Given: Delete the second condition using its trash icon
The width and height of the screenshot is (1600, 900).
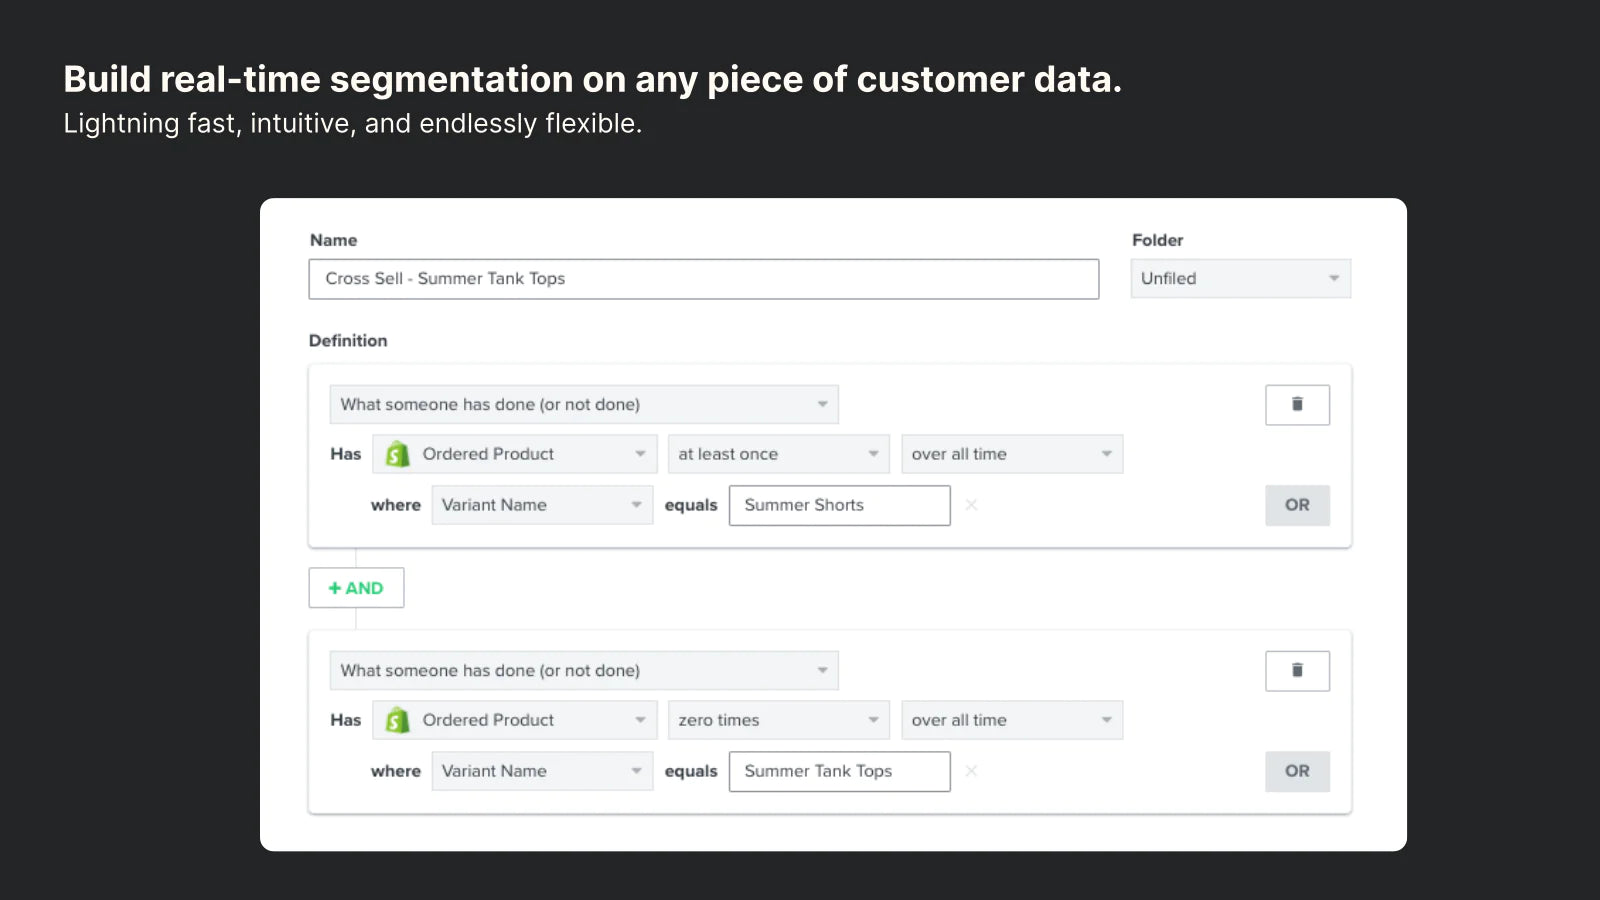Looking at the screenshot, I should click(x=1297, y=670).
